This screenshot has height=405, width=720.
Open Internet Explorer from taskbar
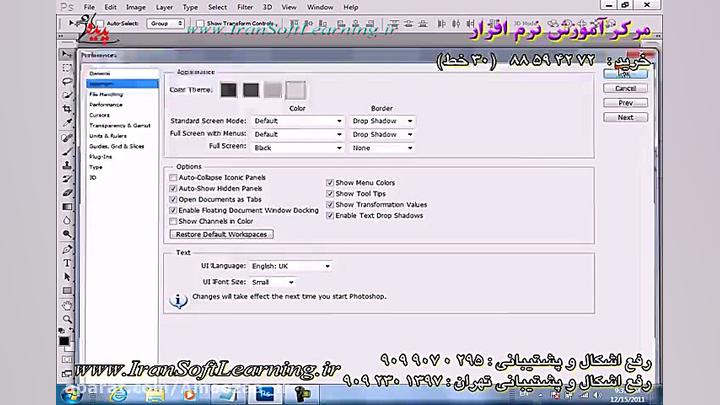(119, 394)
